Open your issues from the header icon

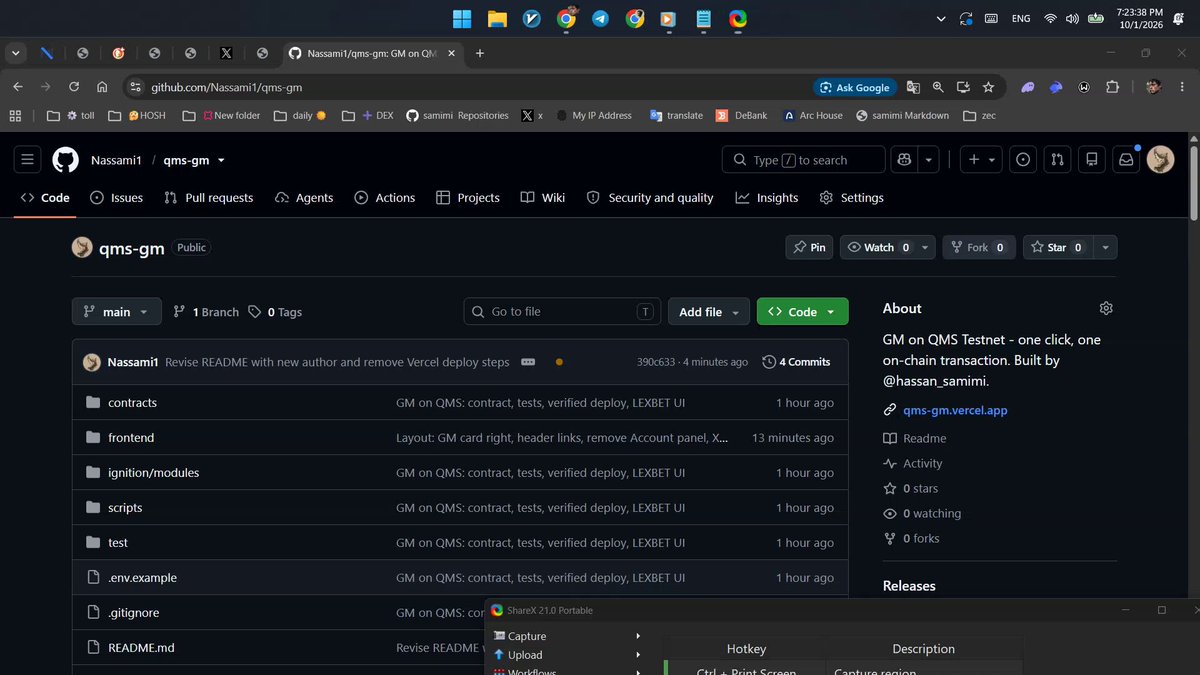[1023, 160]
